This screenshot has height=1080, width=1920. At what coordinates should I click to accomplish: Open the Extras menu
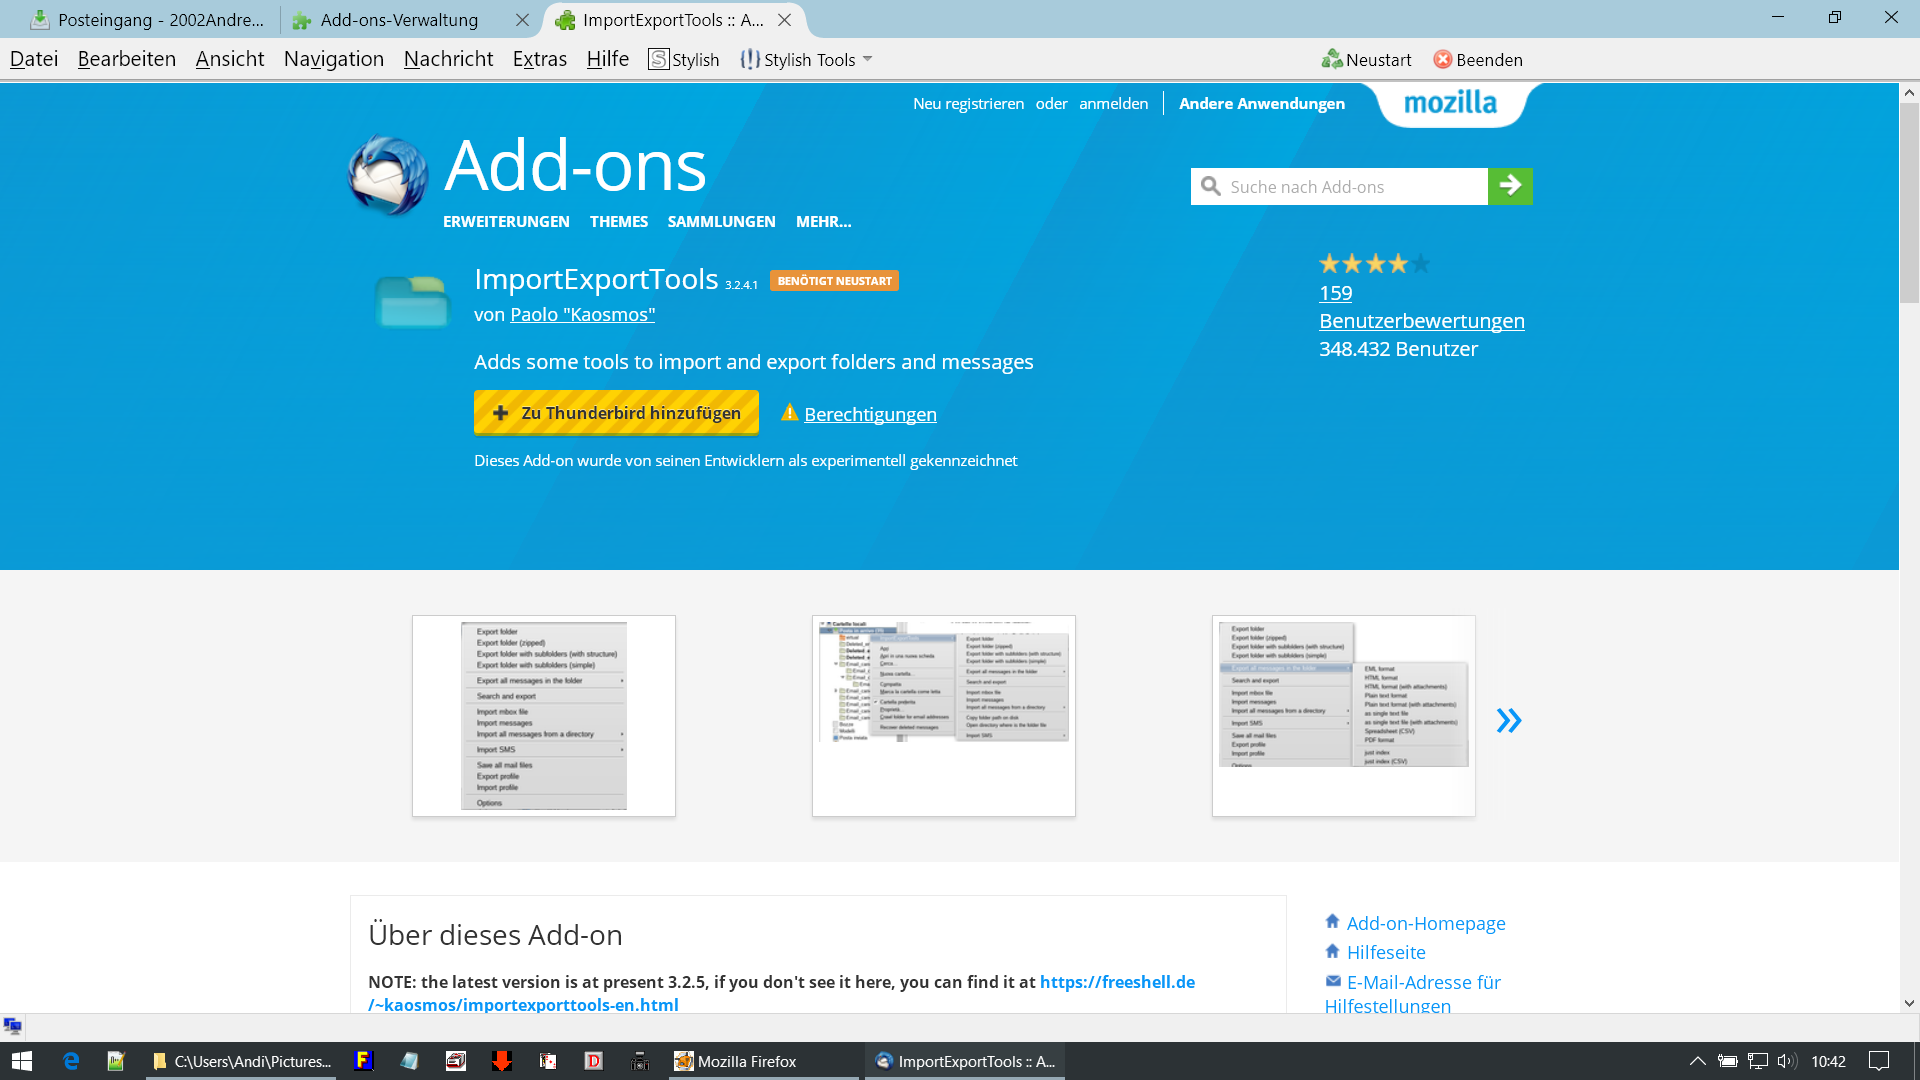pyautogui.click(x=539, y=60)
